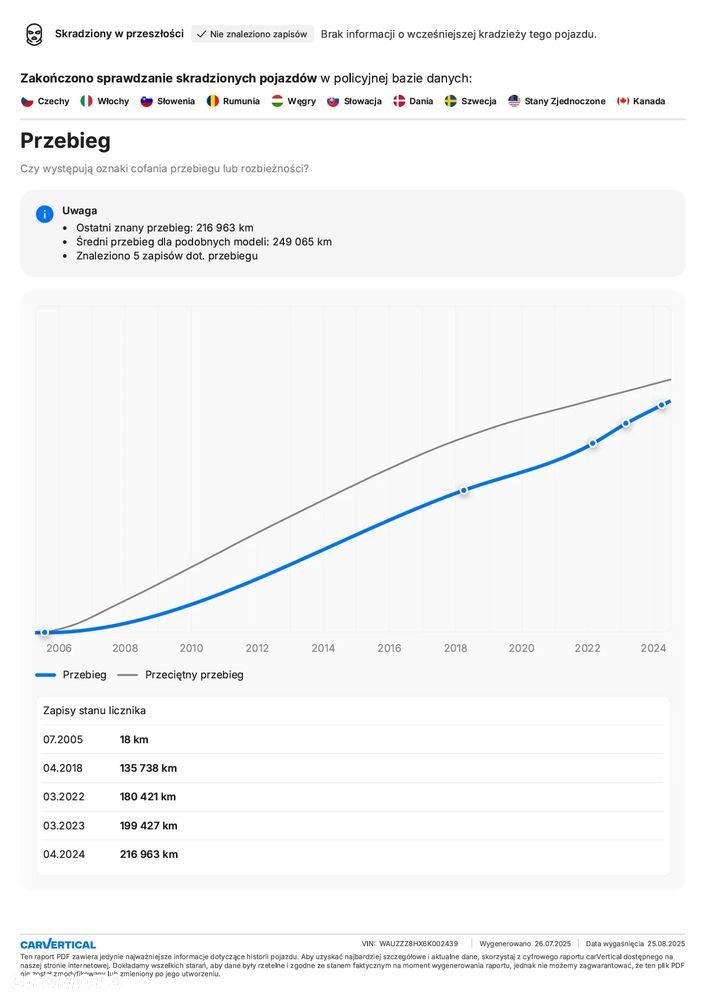Click the 'Nie znaleziono zapisów' badge
707x999 pixels.
click(252, 34)
